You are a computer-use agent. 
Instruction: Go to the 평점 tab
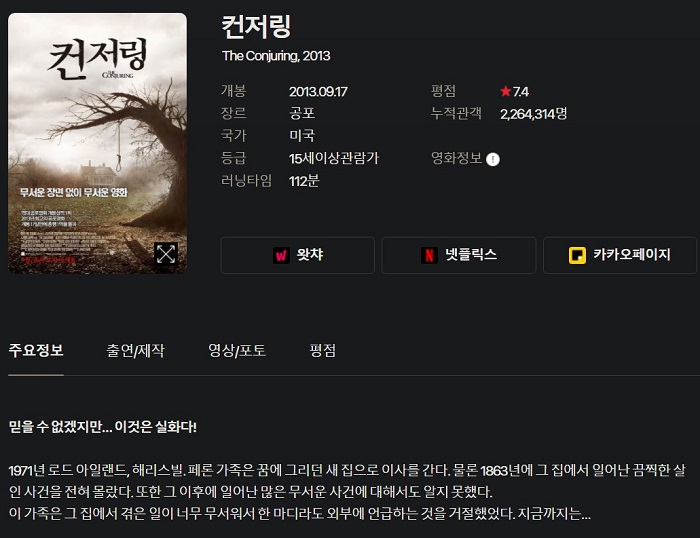tap(323, 350)
